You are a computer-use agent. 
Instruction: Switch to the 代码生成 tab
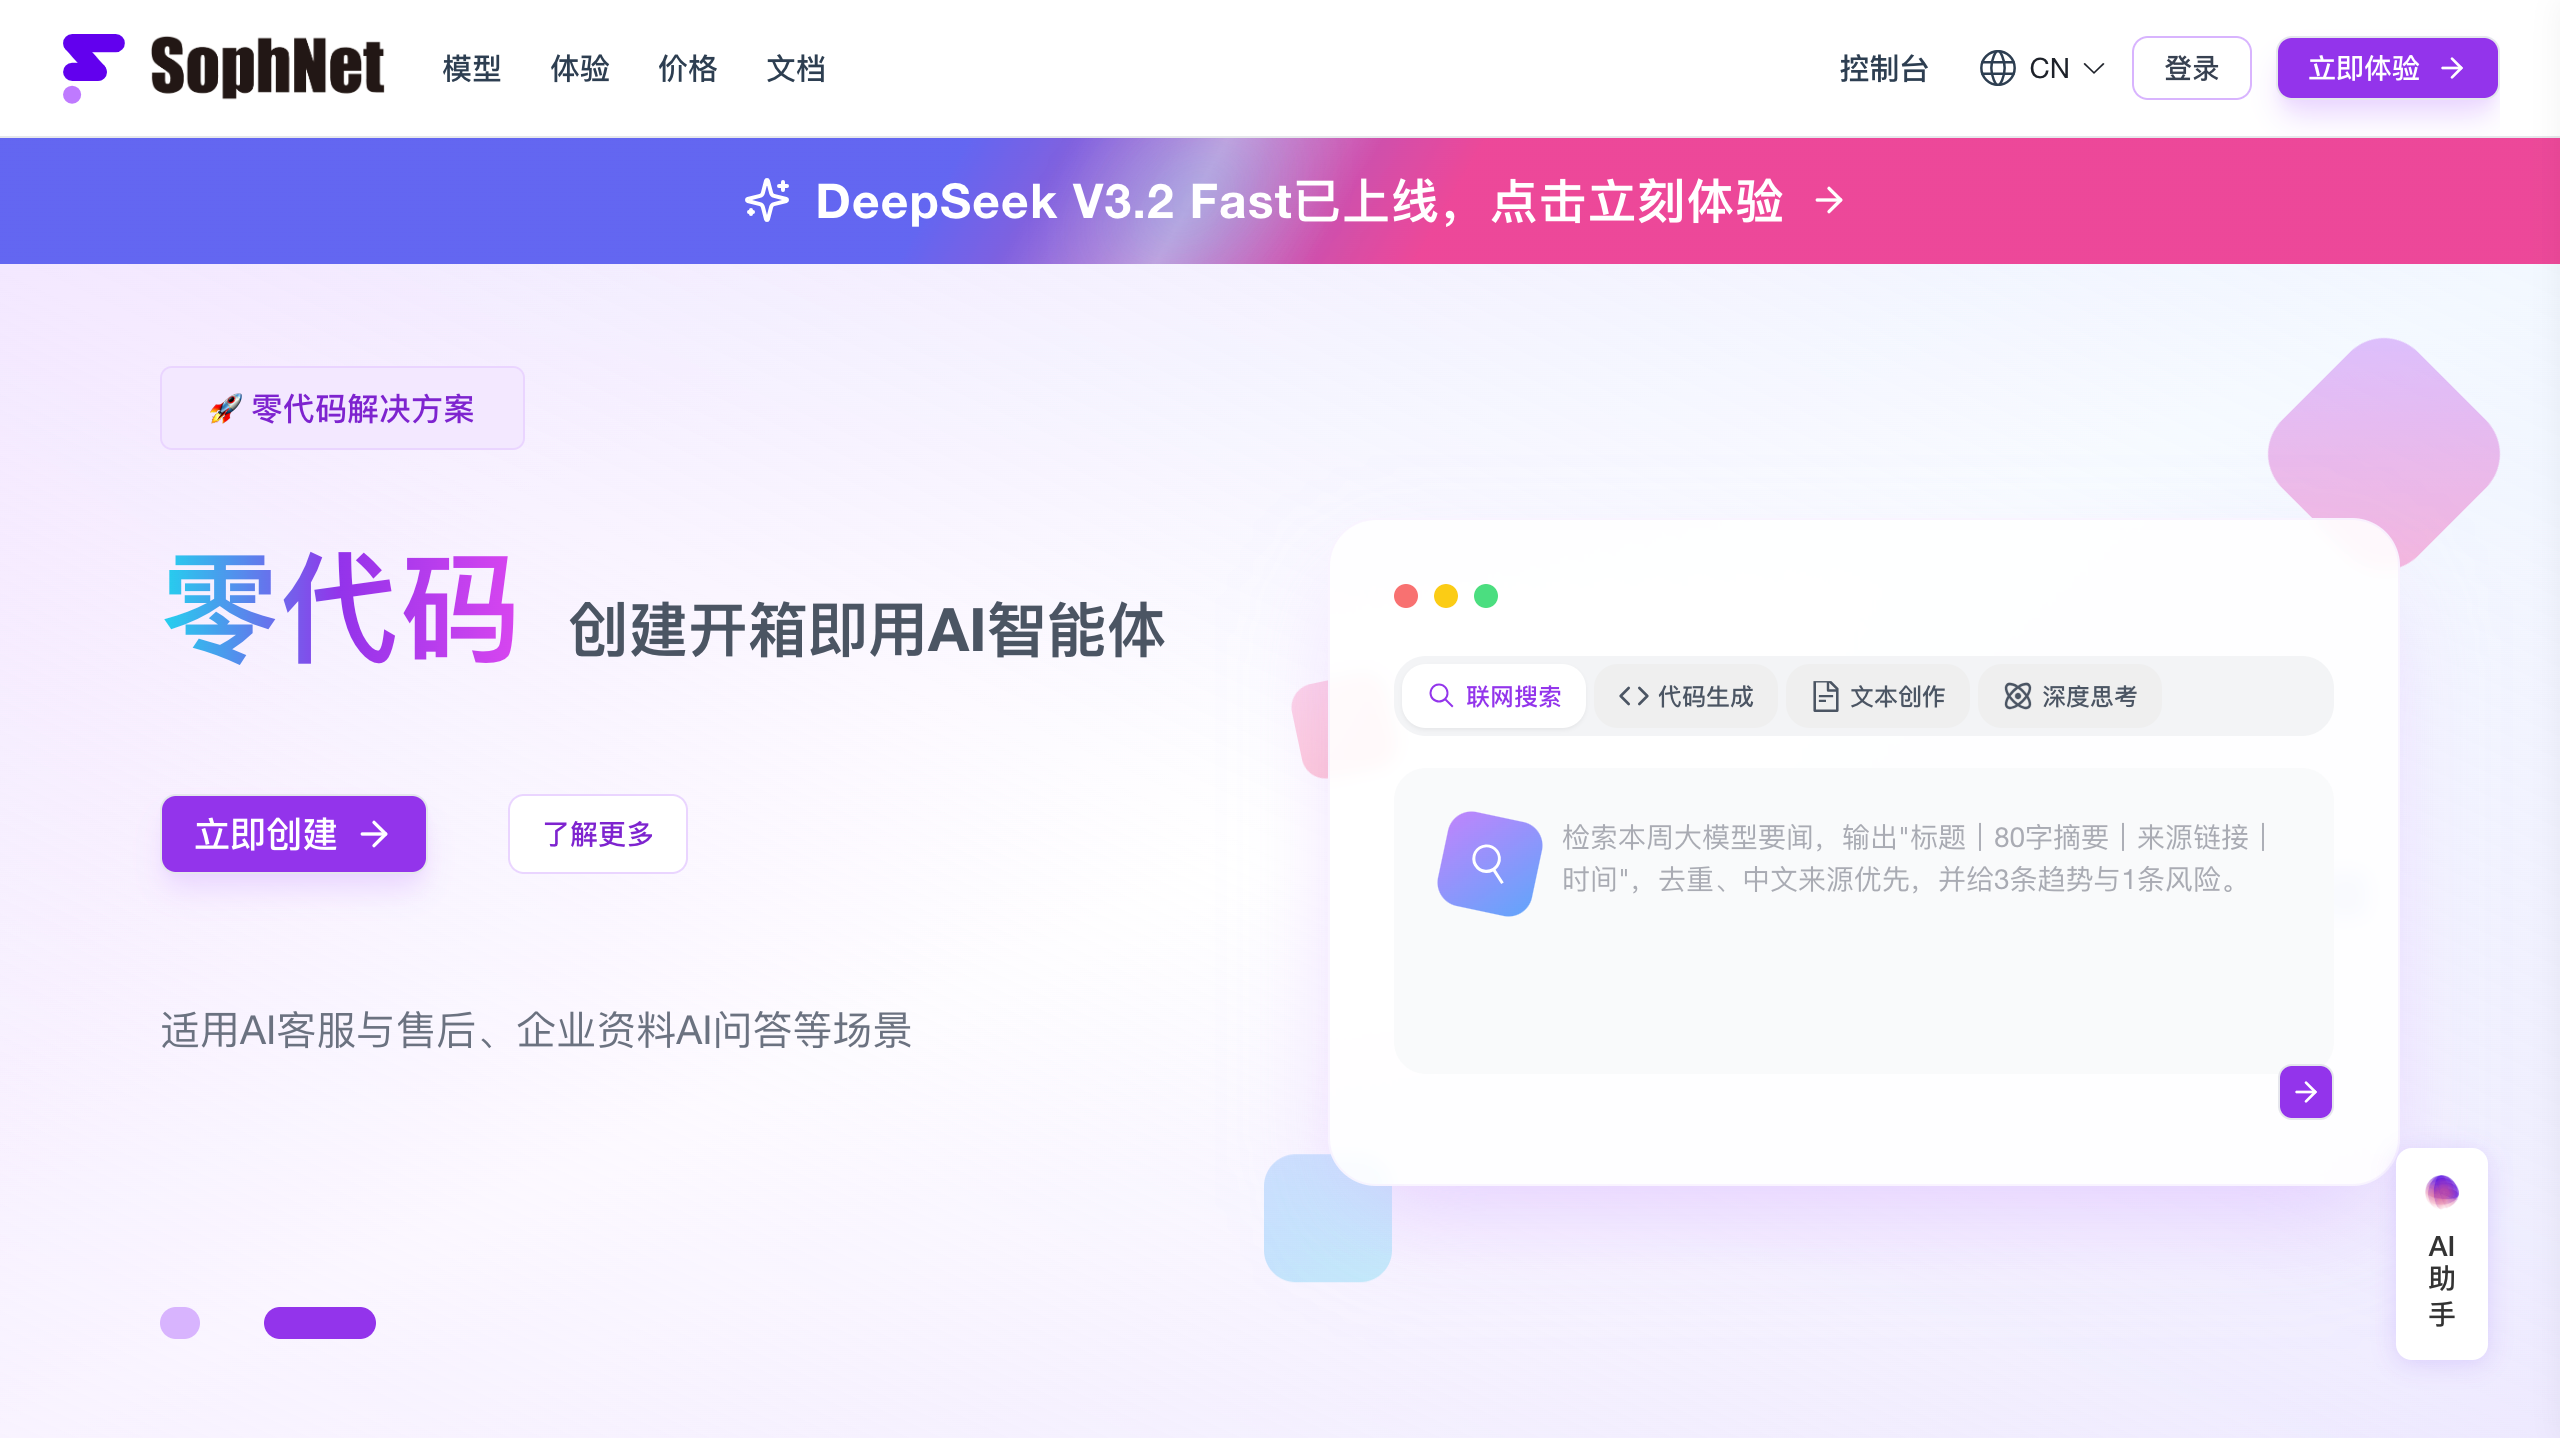coord(1685,696)
